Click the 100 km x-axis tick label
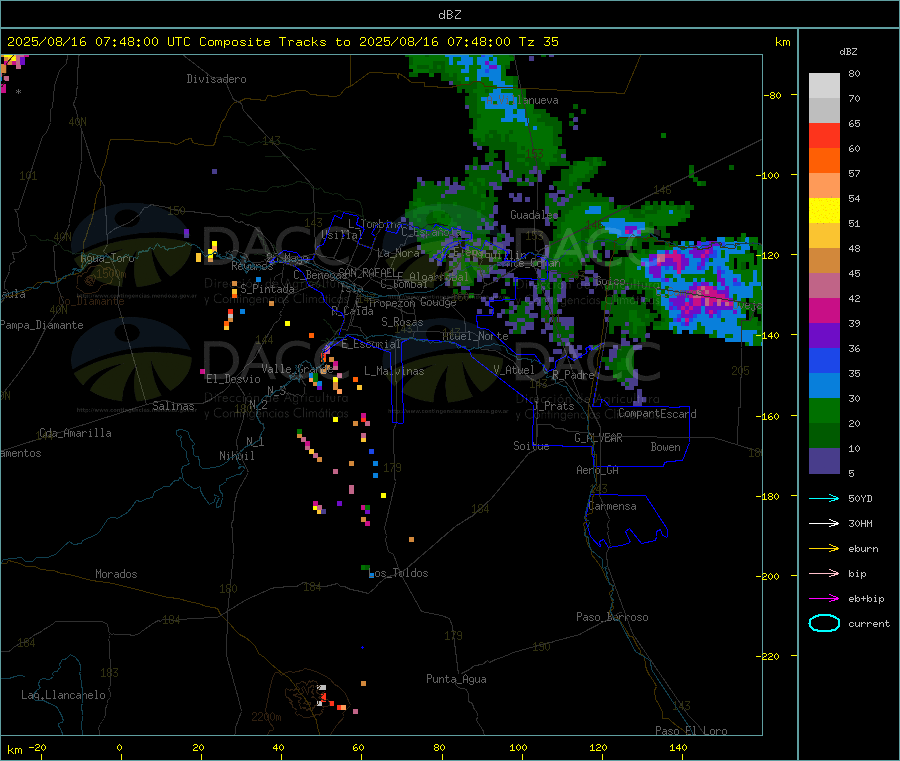Screen dimensions: 900x761 (x=518, y=747)
